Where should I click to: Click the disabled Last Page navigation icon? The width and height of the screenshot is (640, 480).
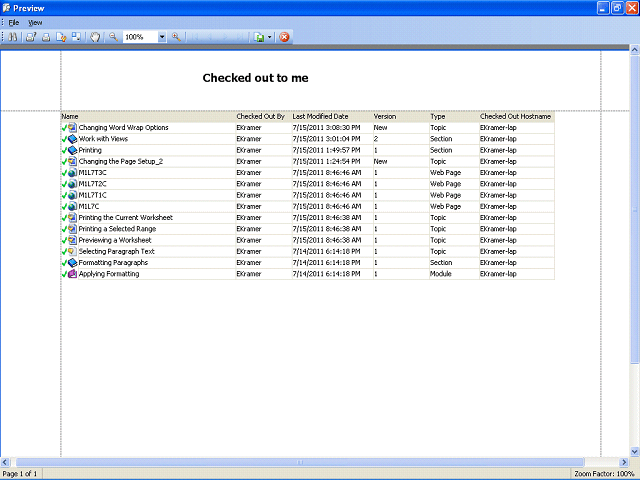point(241,37)
